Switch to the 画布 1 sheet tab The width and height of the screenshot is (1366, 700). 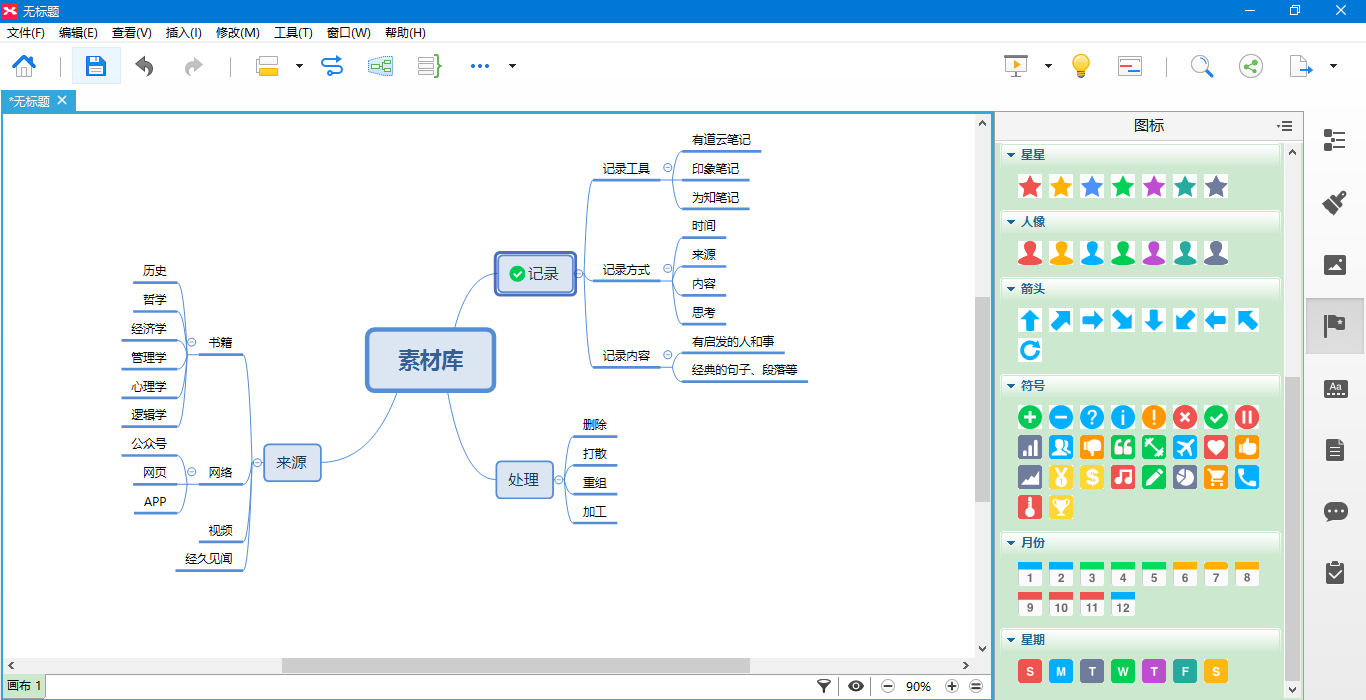coord(24,686)
